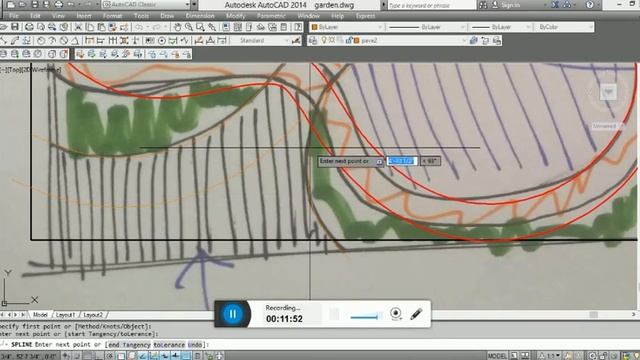The width and height of the screenshot is (640, 360).
Task: Click the Top face of ViewCube
Action: coord(608,92)
